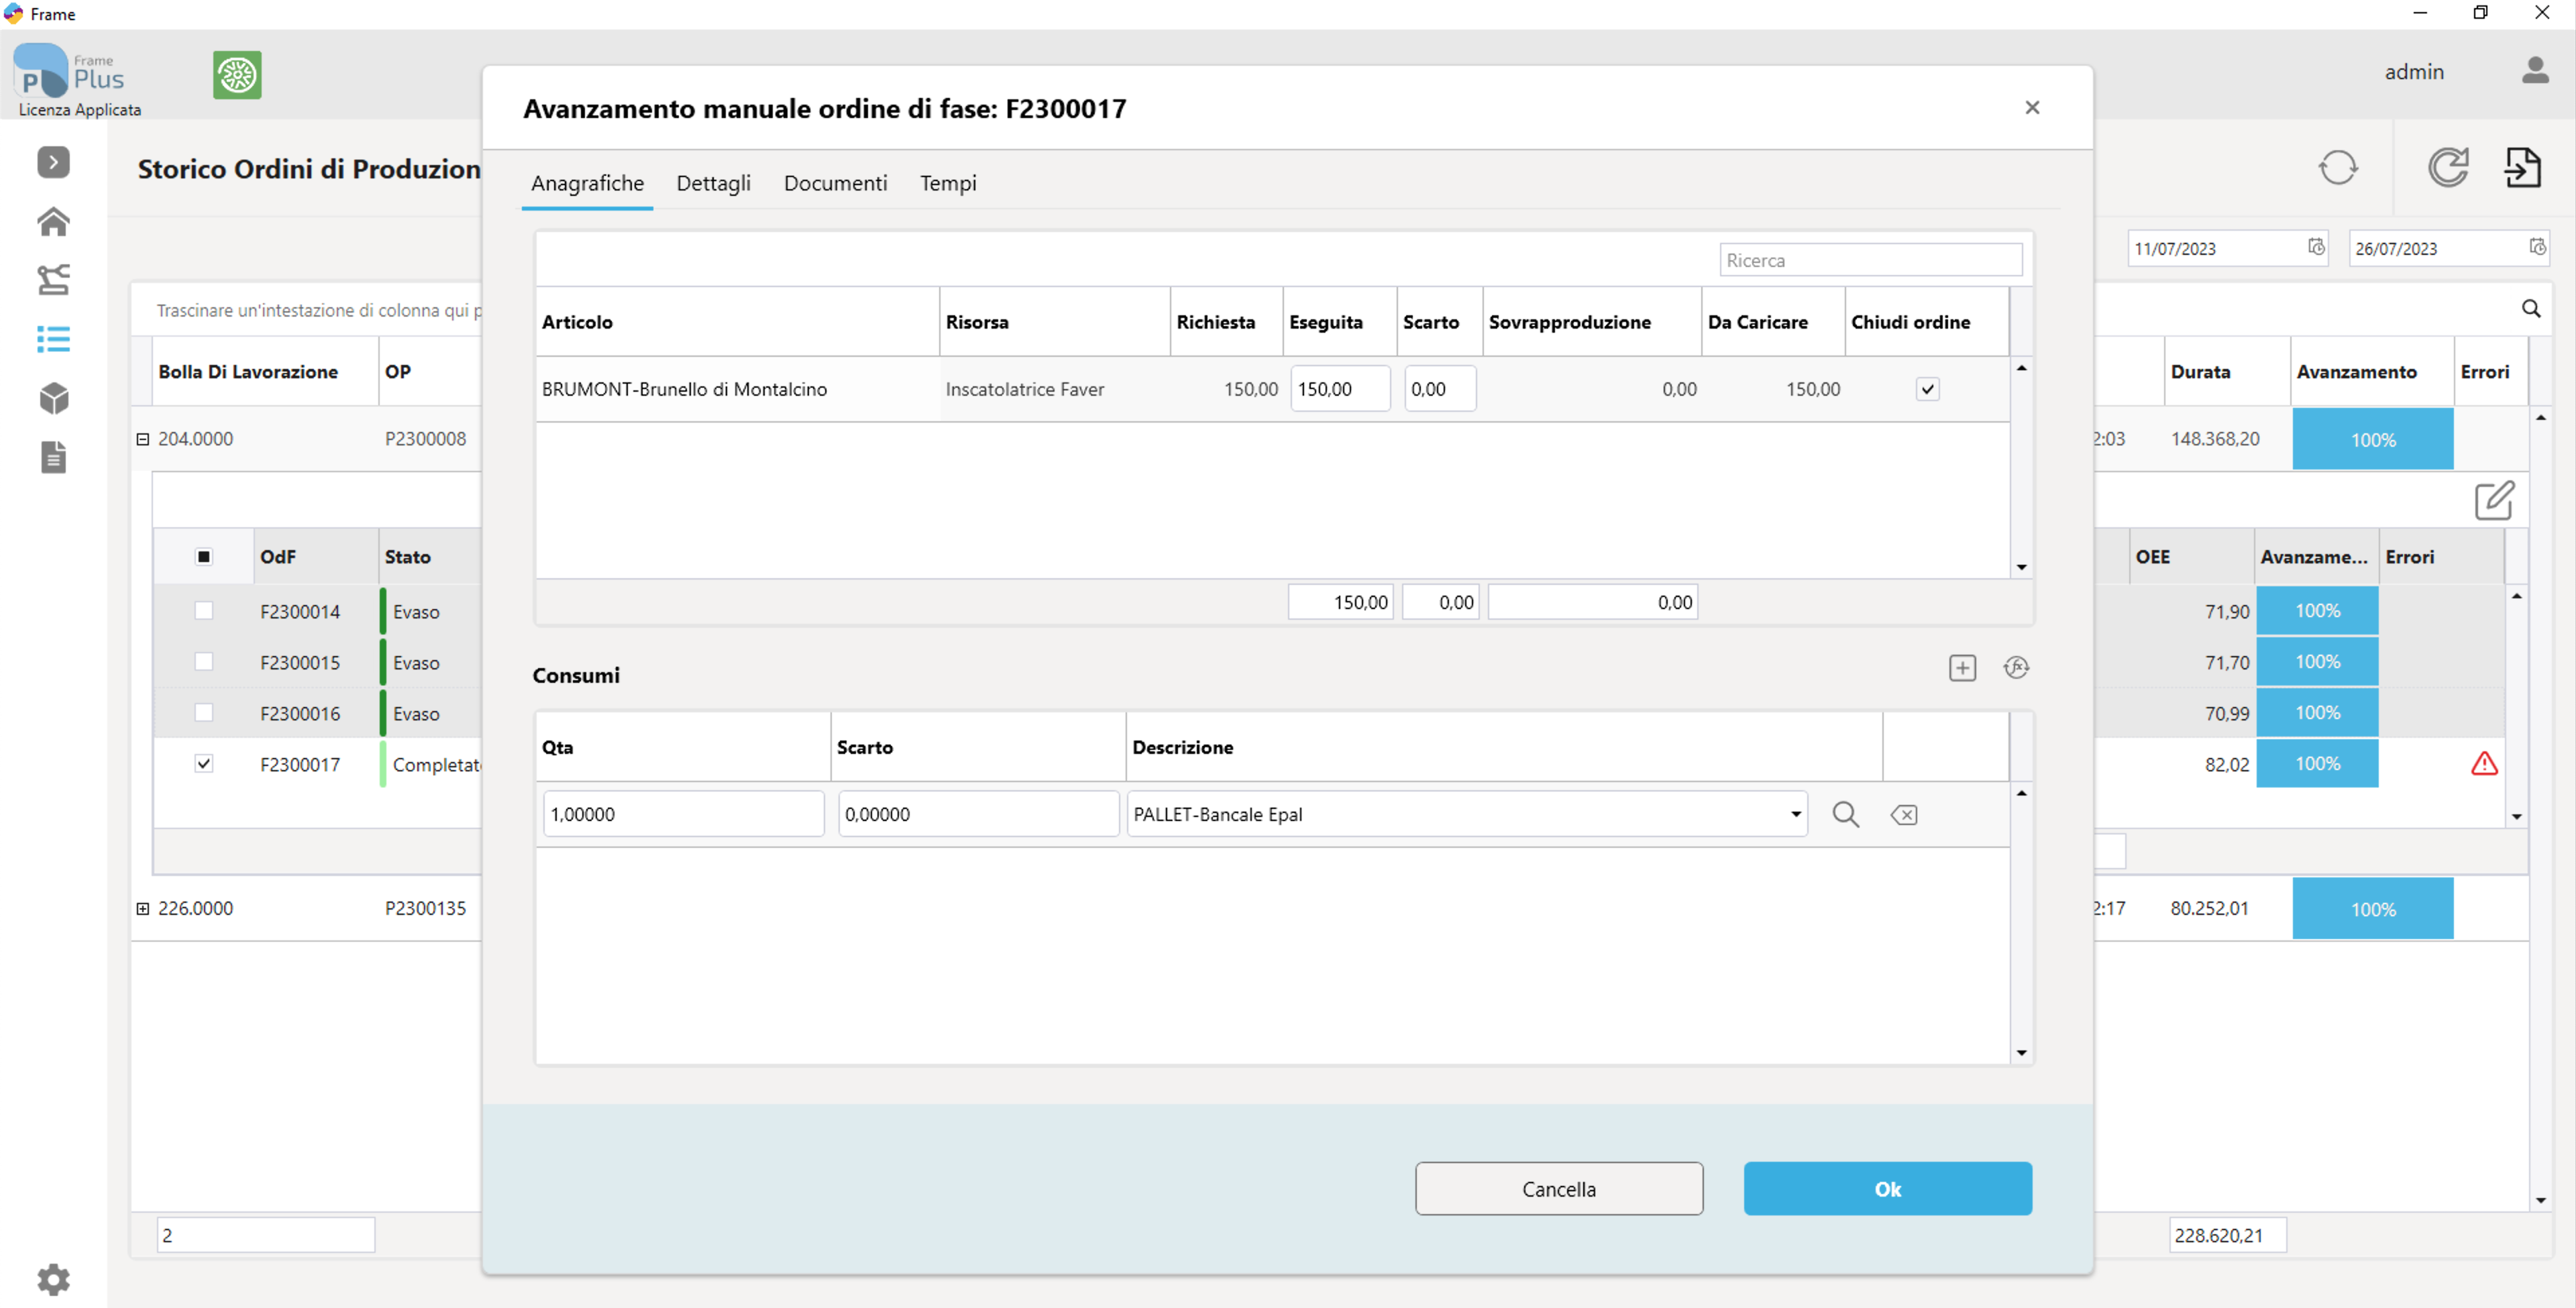Image resolution: width=2576 pixels, height=1308 pixels.
Task: Switch to the Tempi tab
Action: (x=948, y=183)
